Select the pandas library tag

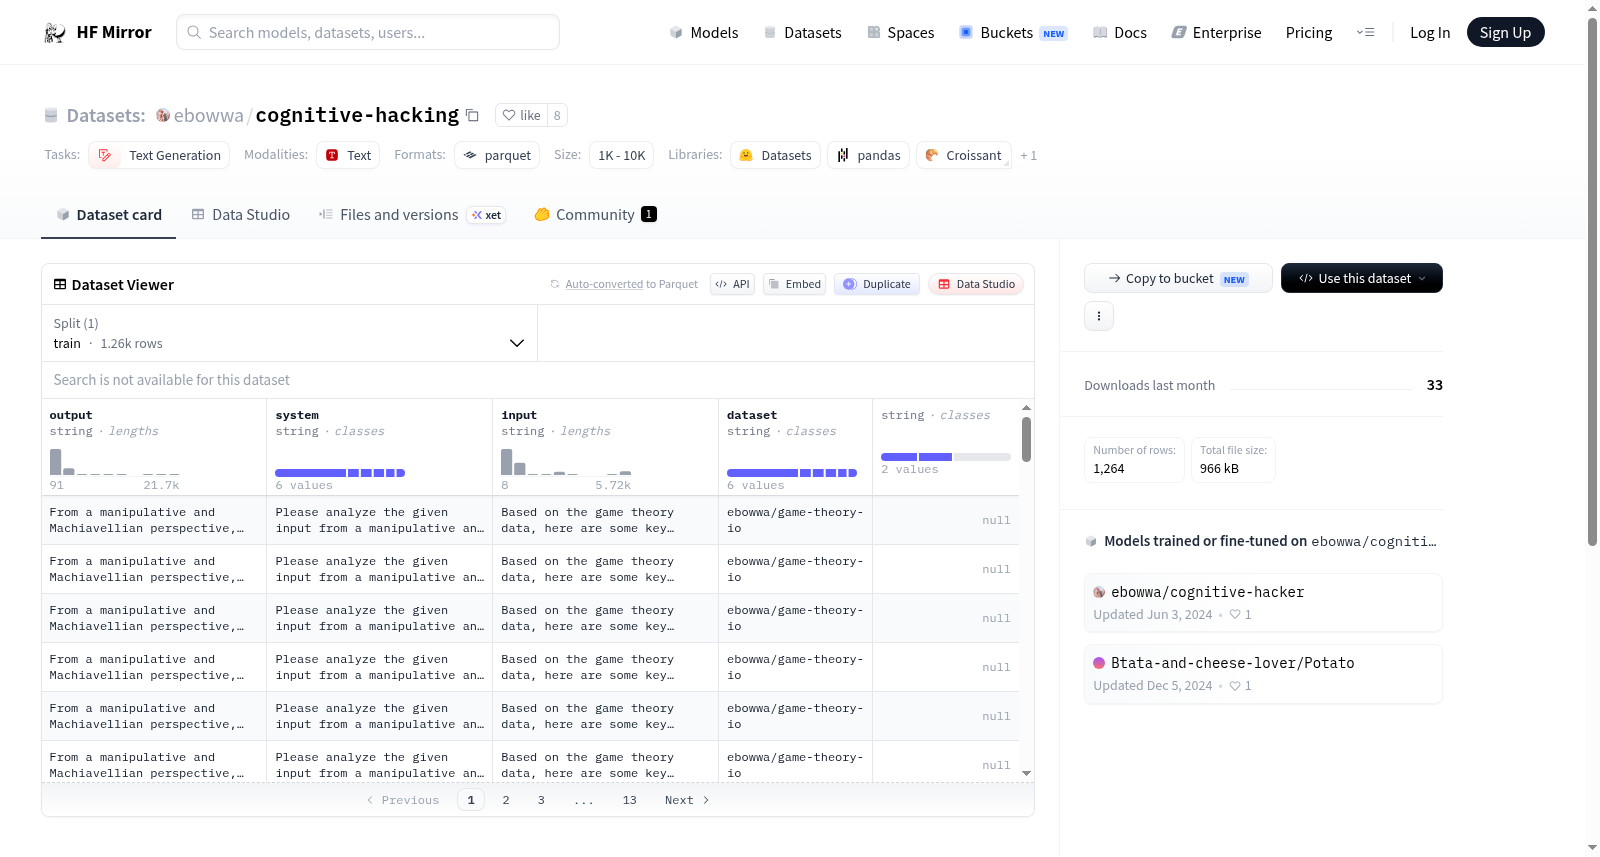868,155
